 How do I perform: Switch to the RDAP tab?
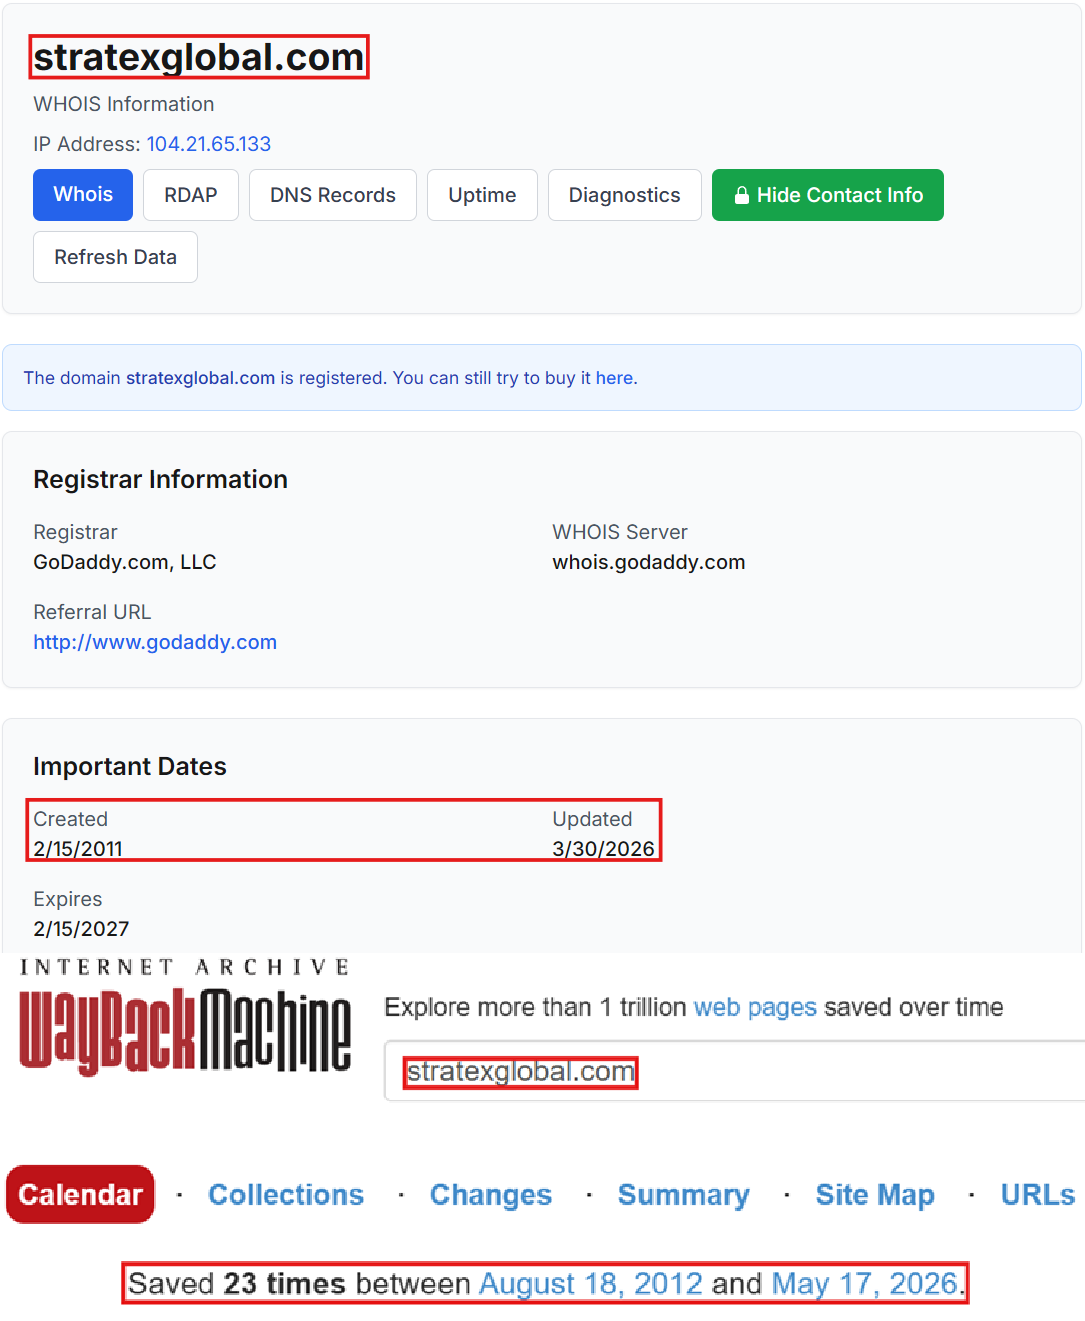[191, 195]
